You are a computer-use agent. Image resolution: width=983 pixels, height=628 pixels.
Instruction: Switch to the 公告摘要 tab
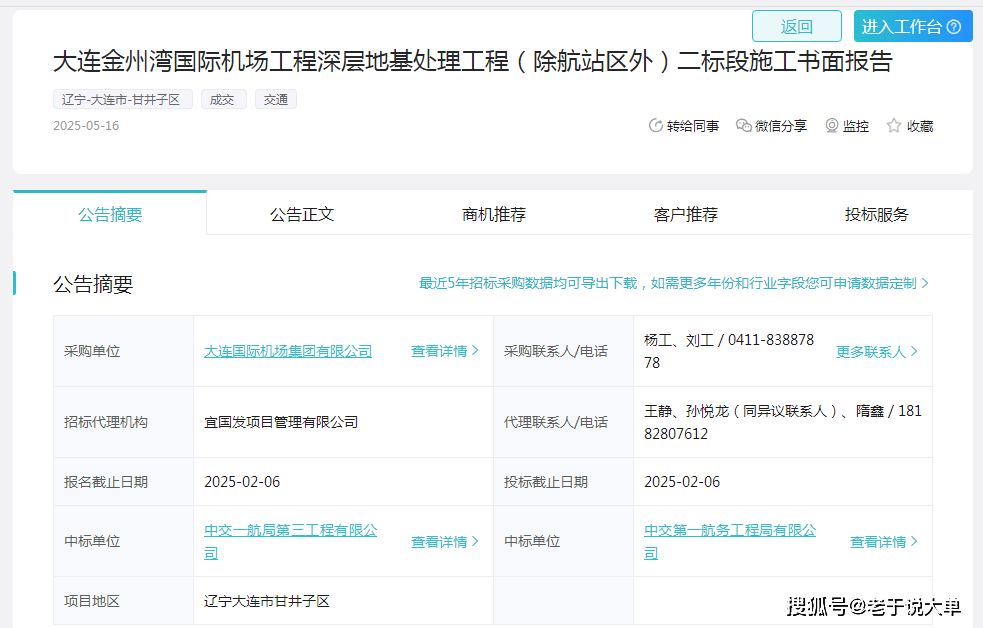110,214
